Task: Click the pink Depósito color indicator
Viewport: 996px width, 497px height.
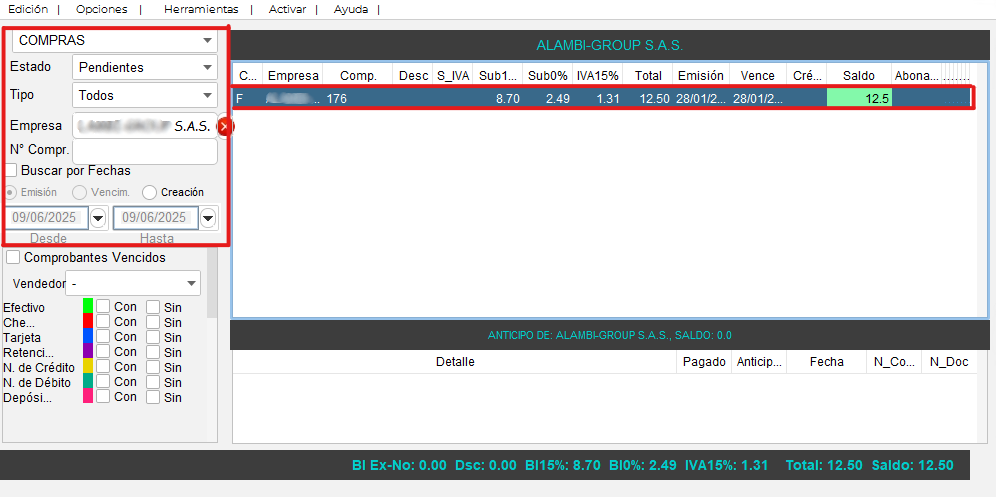Action: coord(88,397)
